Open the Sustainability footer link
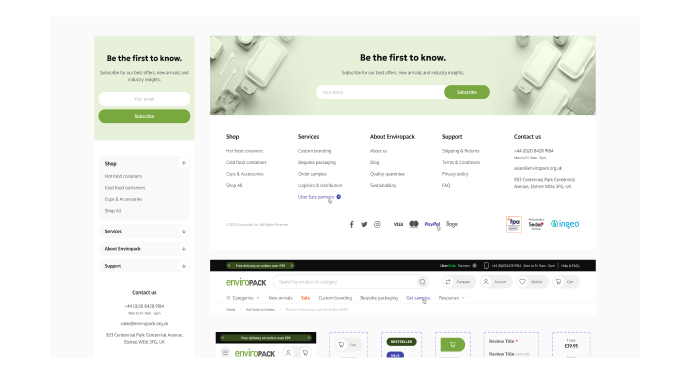Viewport: 690px width, 373px height. click(383, 186)
